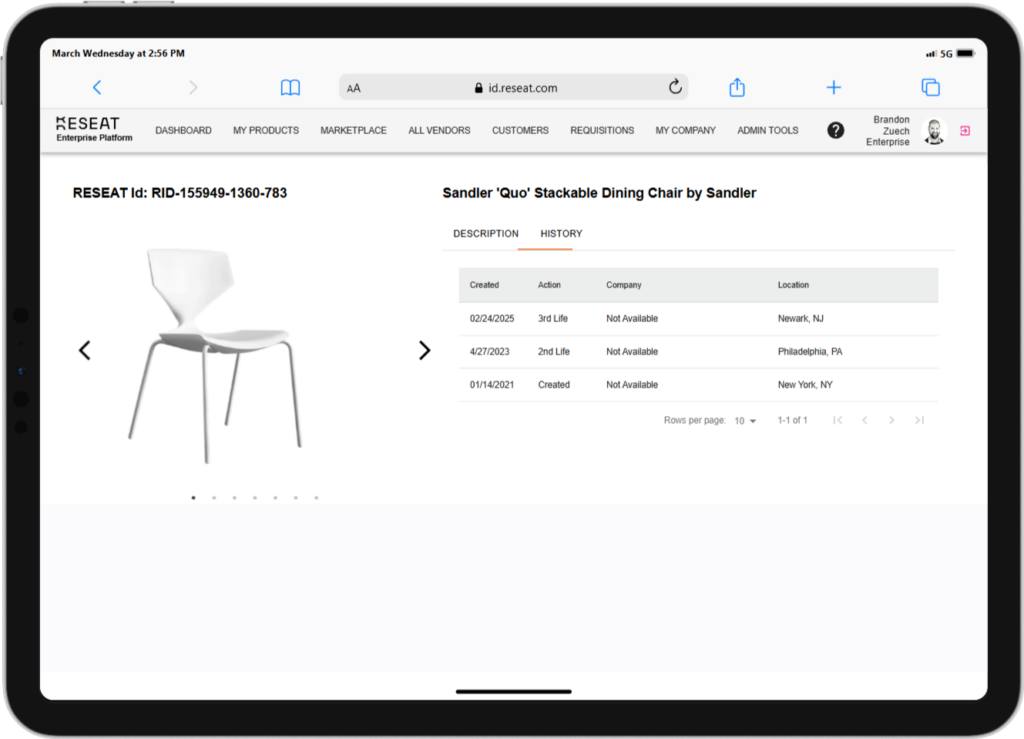1024x739 pixels.
Task: Open the Admin Tools menu item
Action: coord(767,130)
